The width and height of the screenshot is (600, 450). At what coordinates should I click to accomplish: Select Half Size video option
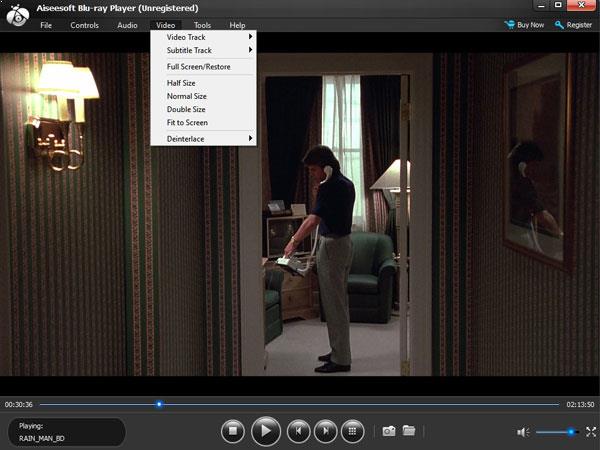point(204,83)
